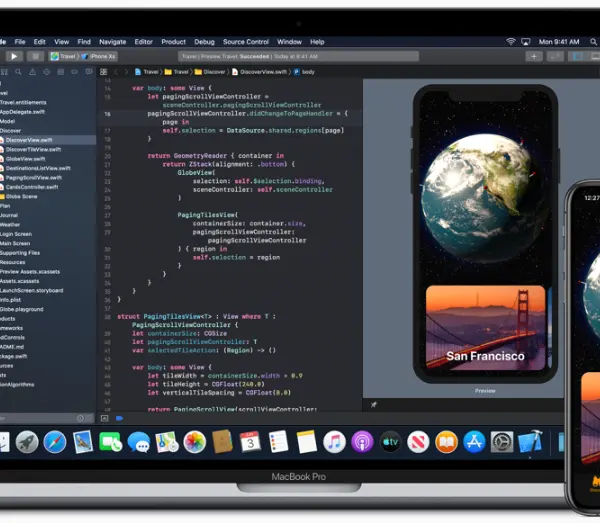
Task: Open the Debug menu
Action: click(x=204, y=42)
